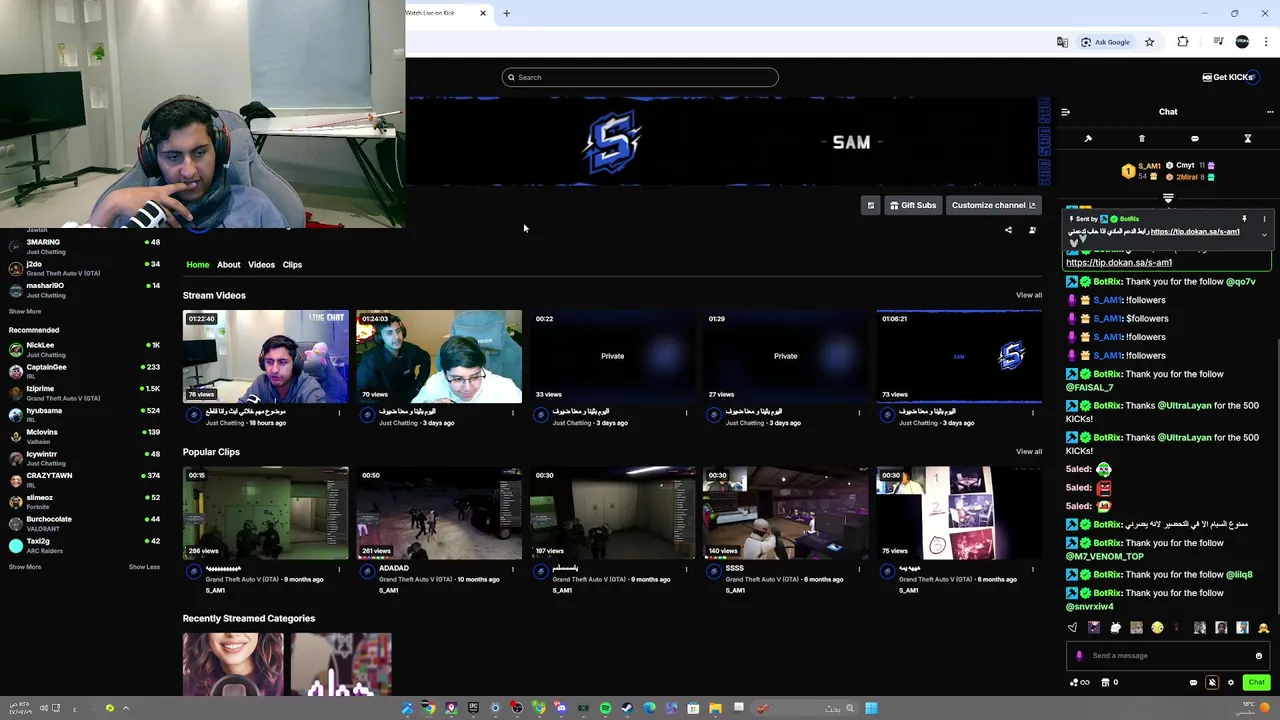Image resolution: width=1280 pixels, height=720 pixels.
Task: Open options menu for 70-views video
Action: (513, 412)
